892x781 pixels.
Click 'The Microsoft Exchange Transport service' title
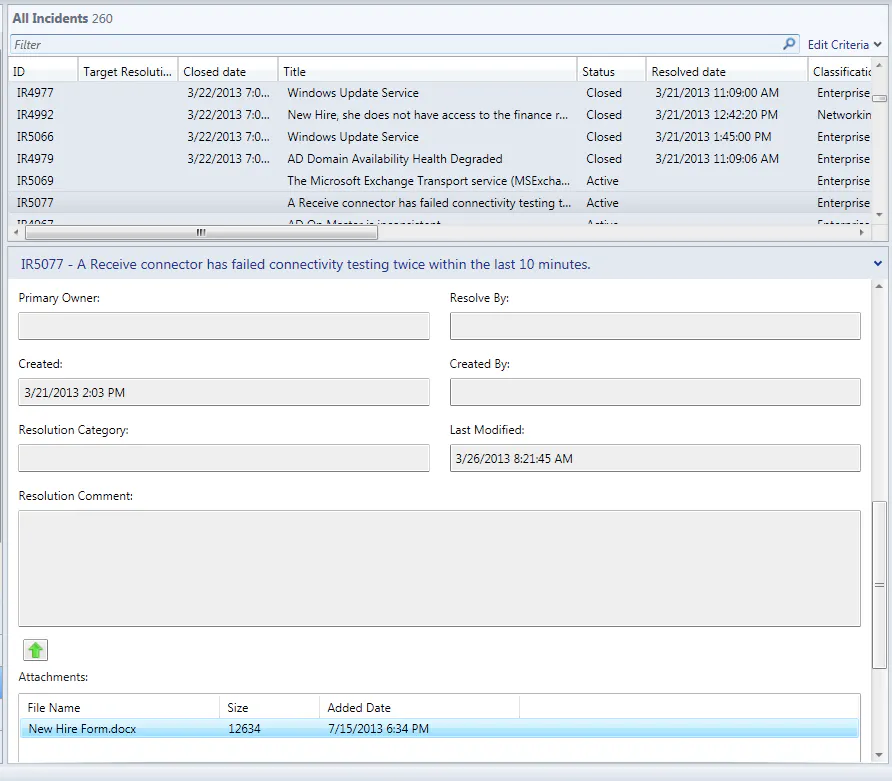(428, 181)
